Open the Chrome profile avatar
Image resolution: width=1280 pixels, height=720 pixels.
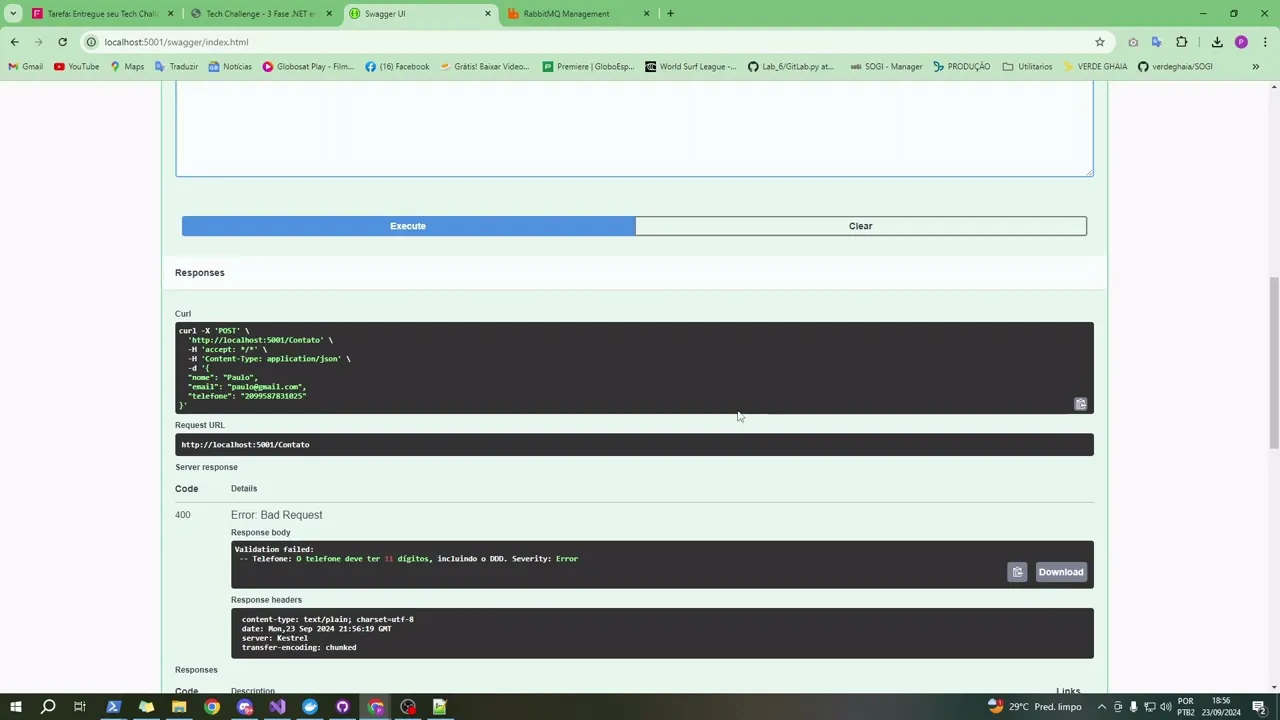[1241, 42]
